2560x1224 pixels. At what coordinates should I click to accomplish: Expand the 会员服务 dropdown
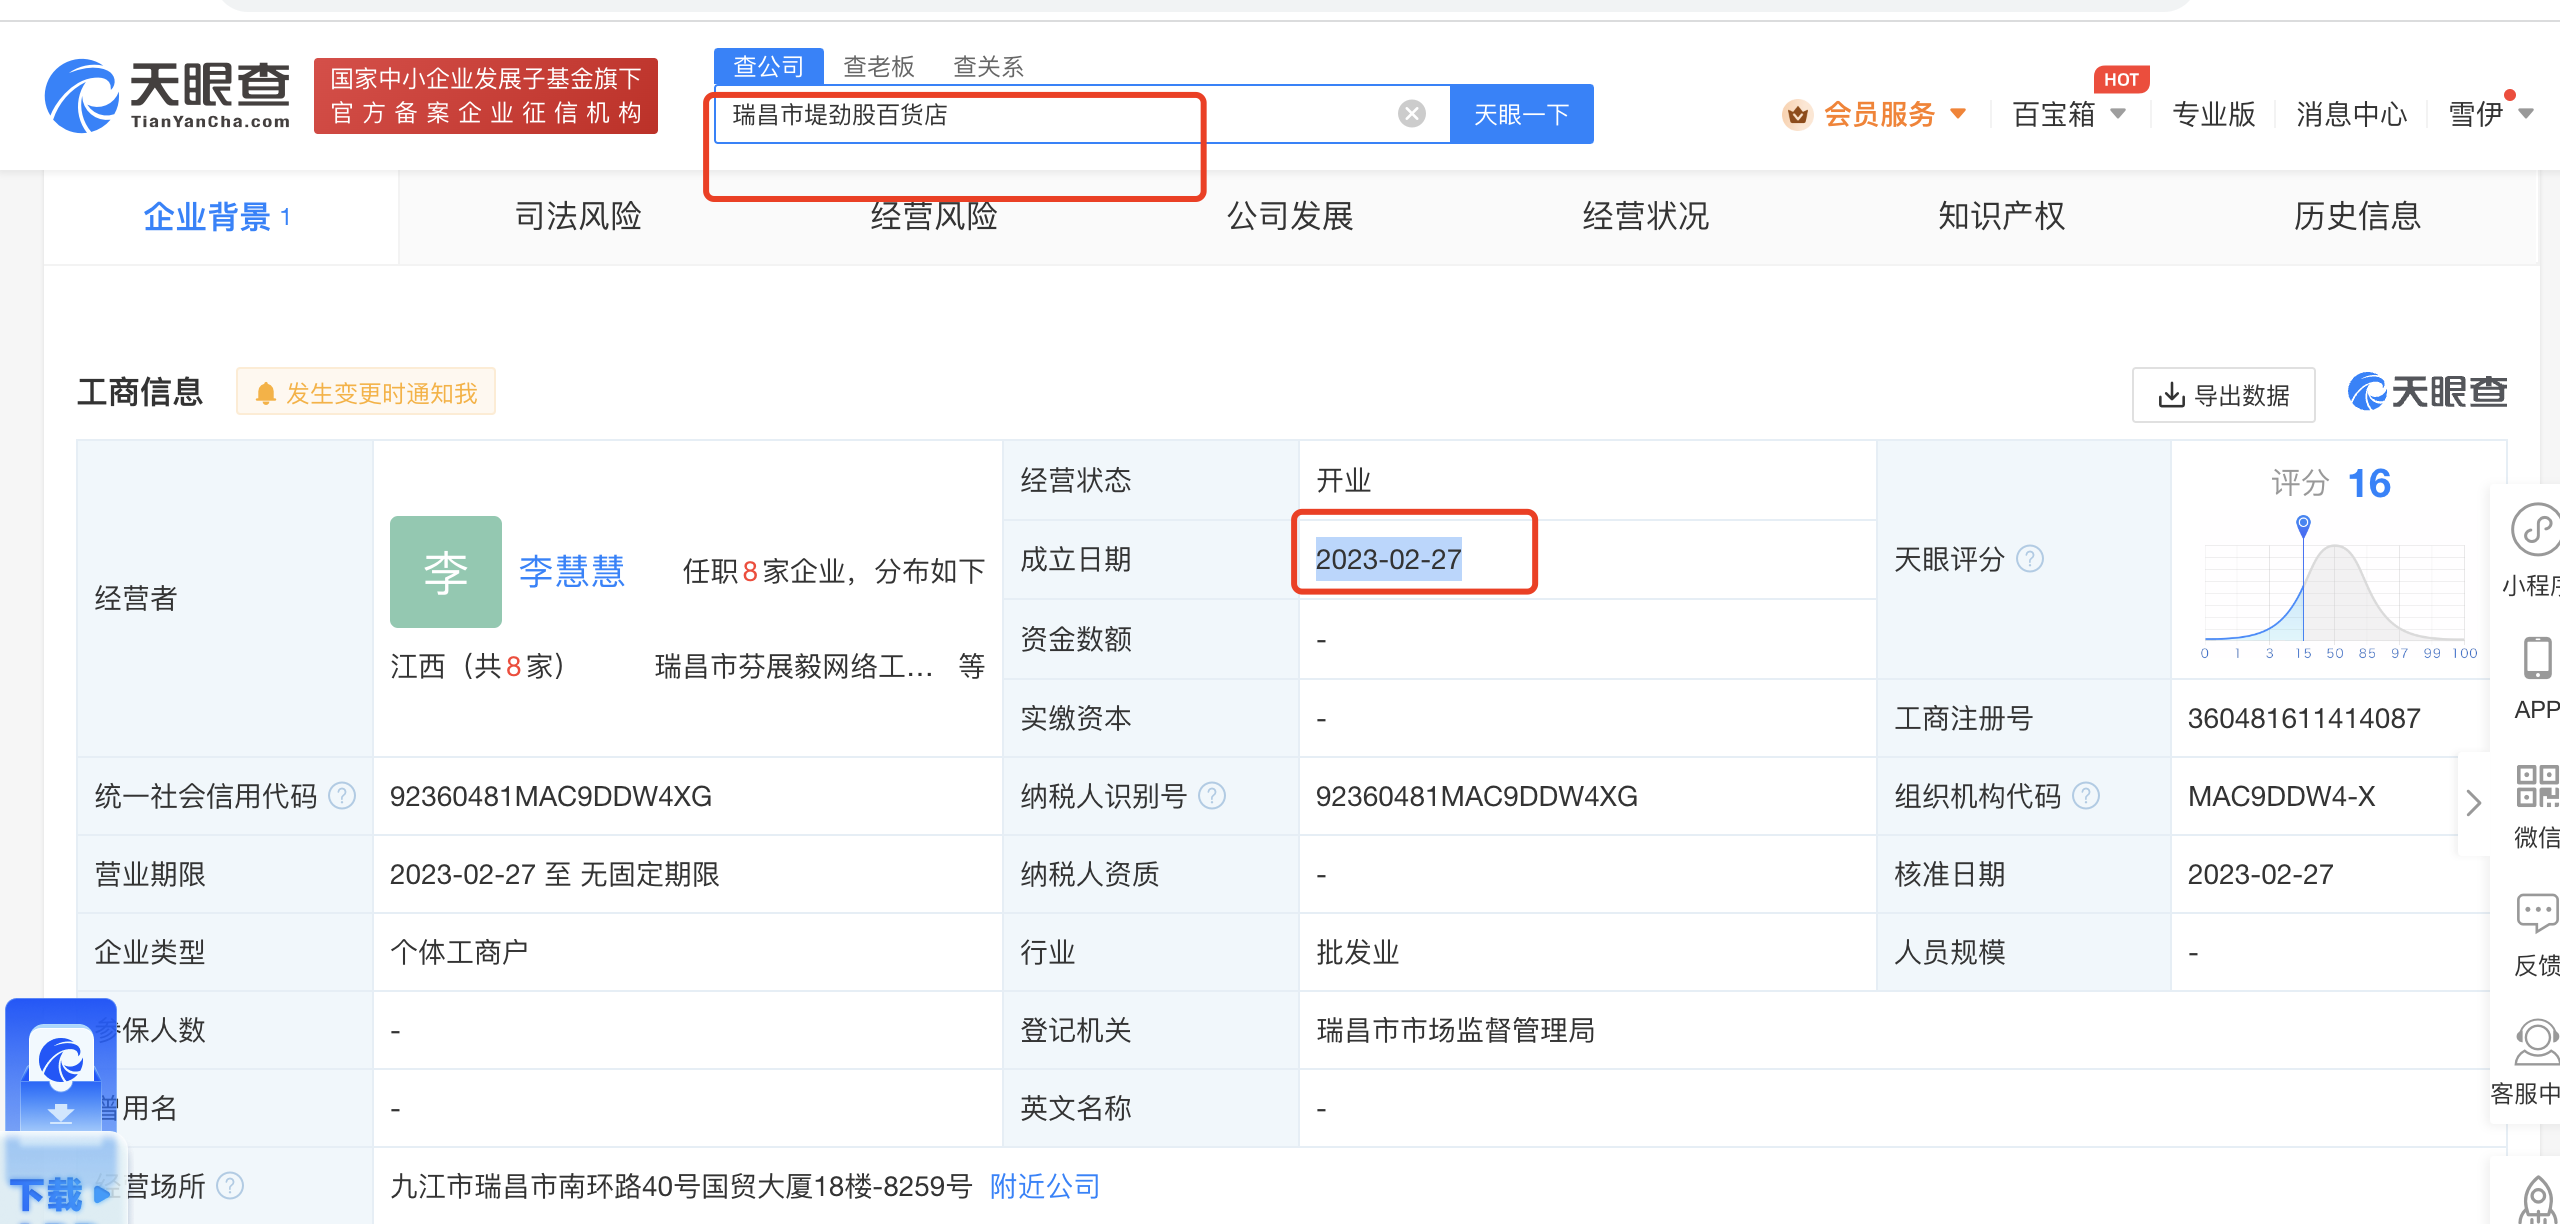tap(1880, 114)
